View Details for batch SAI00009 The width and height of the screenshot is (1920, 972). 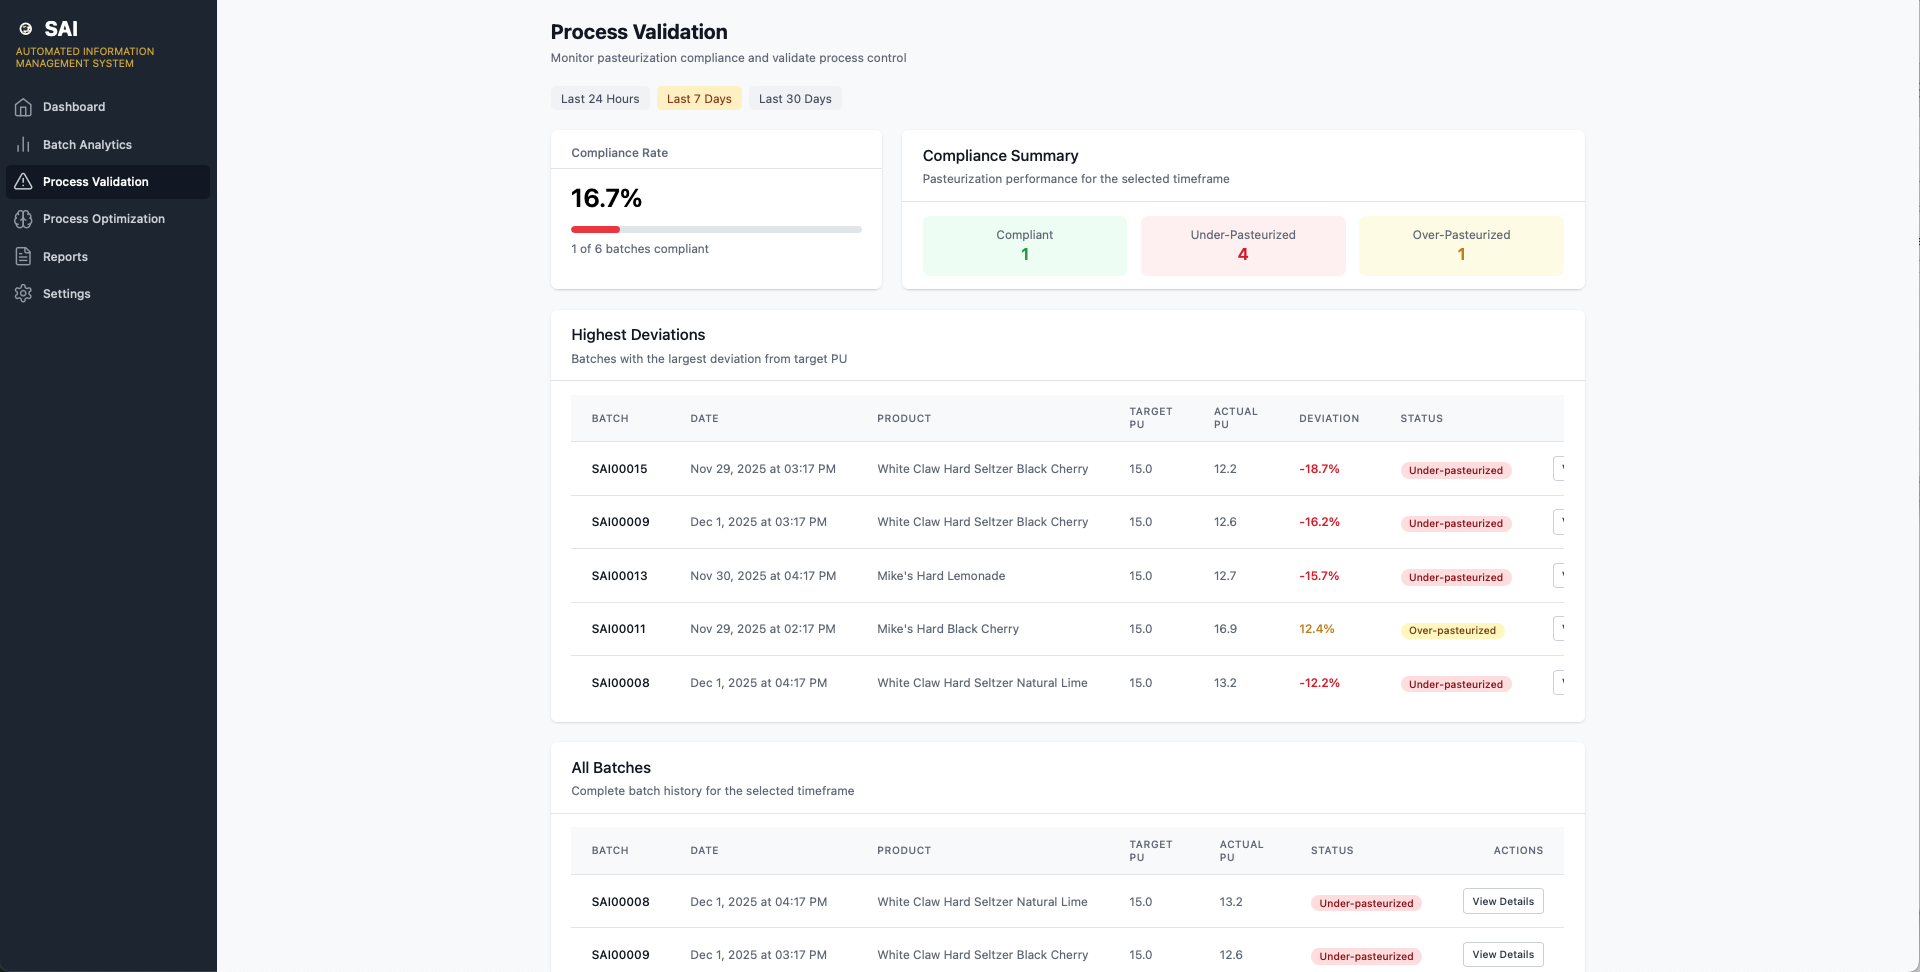pos(1503,954)
